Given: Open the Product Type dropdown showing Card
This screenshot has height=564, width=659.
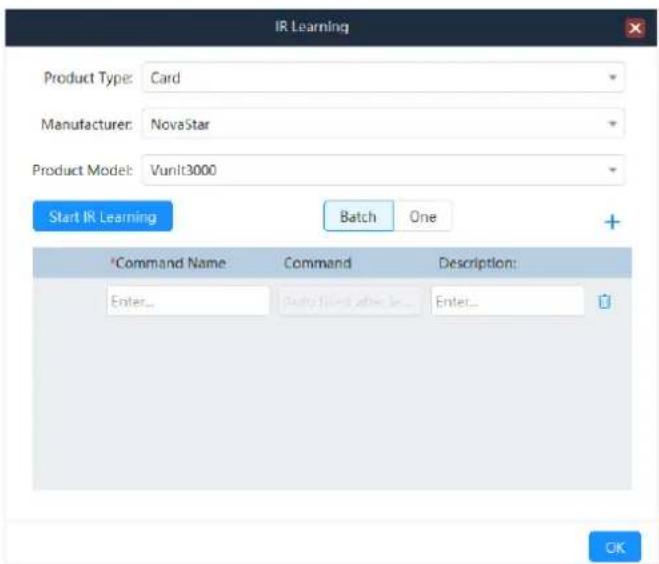Looking at the screenshot, I should 383,78.
